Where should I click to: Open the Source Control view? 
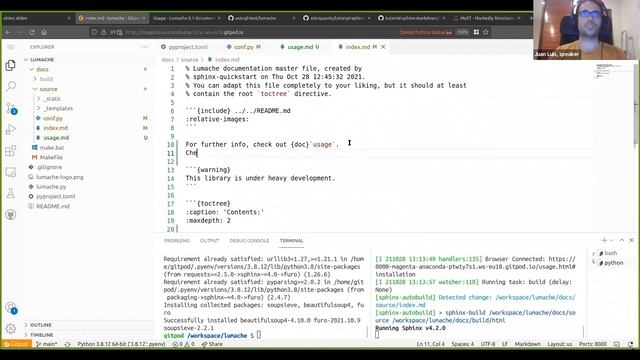click(x=11, y=108)
